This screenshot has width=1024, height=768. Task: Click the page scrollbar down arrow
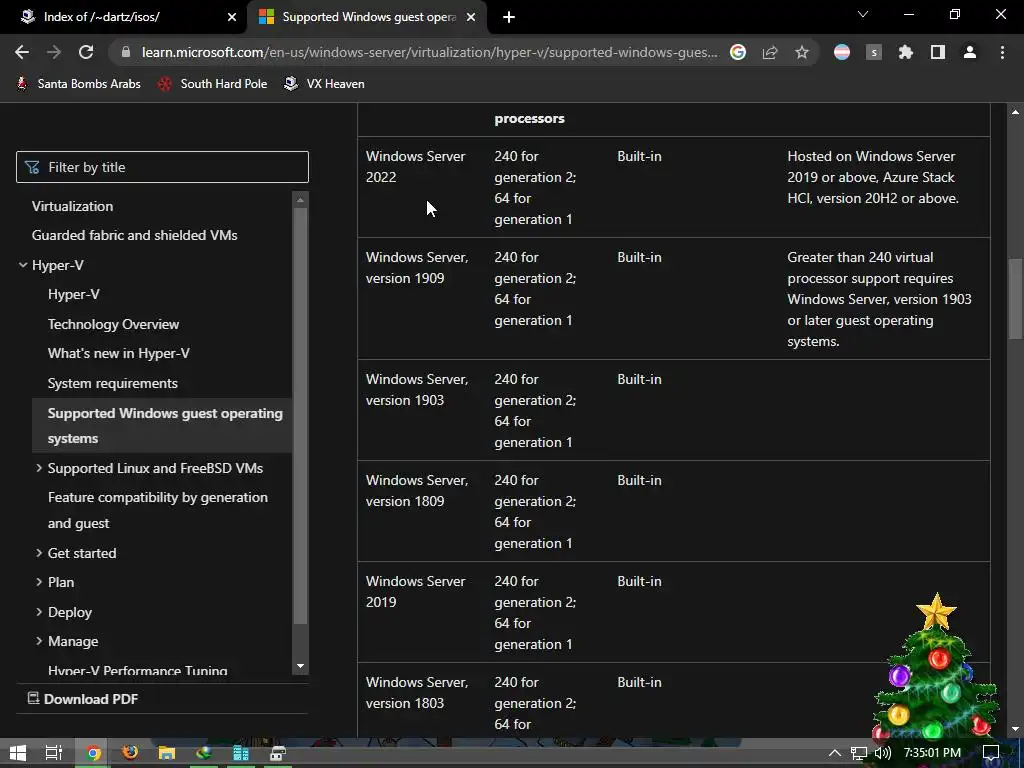[x=1016, y=729]
